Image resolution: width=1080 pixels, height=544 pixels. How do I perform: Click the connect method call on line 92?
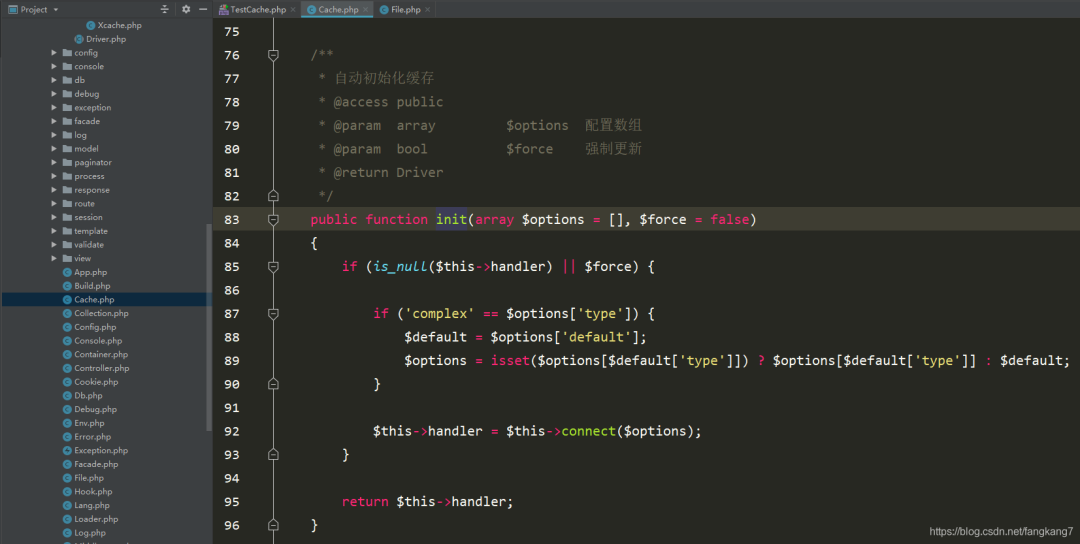pos(589,431)
